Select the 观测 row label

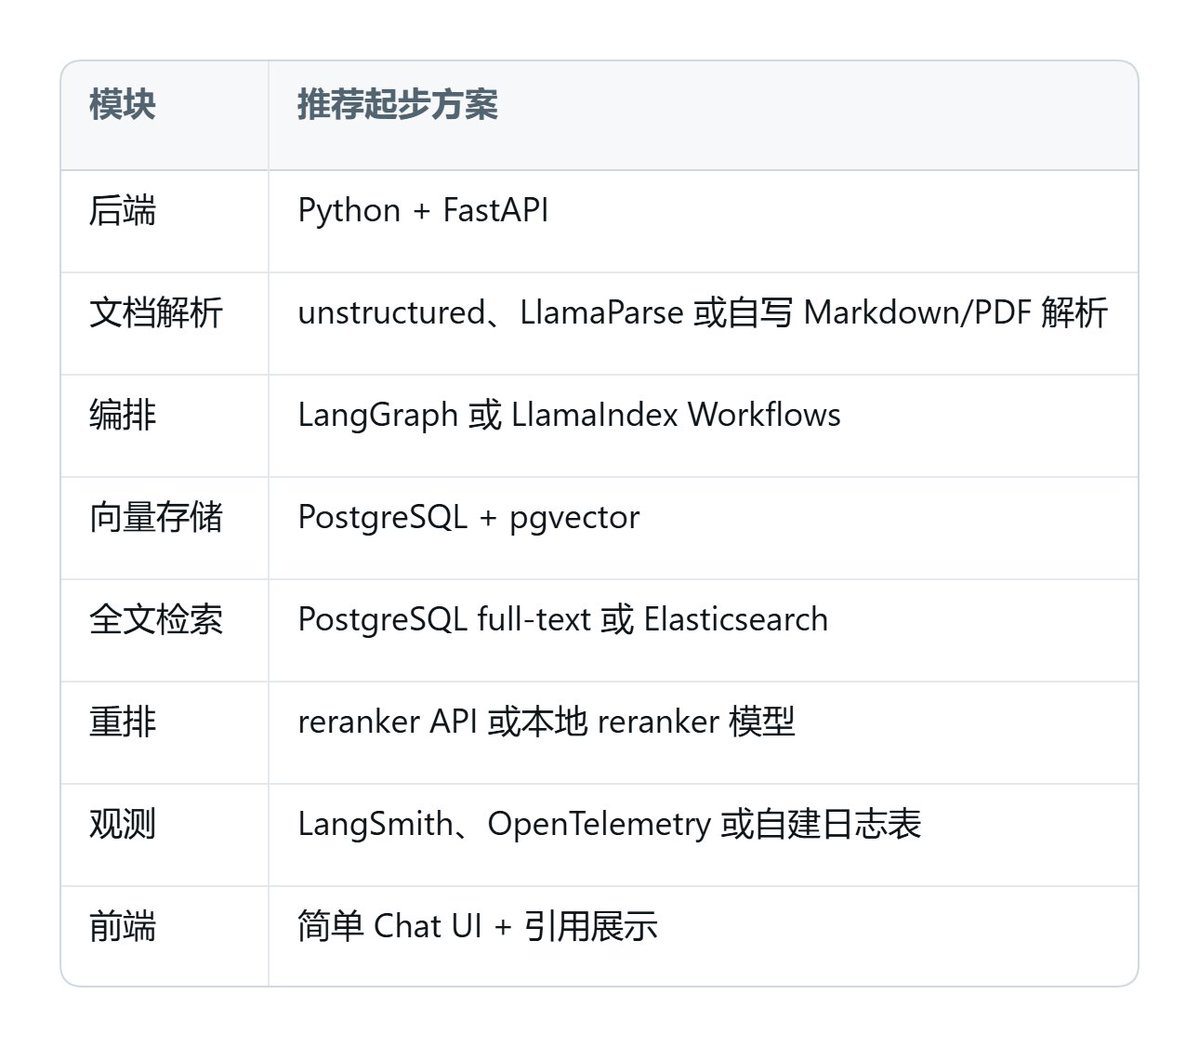[x=122, y=824]
